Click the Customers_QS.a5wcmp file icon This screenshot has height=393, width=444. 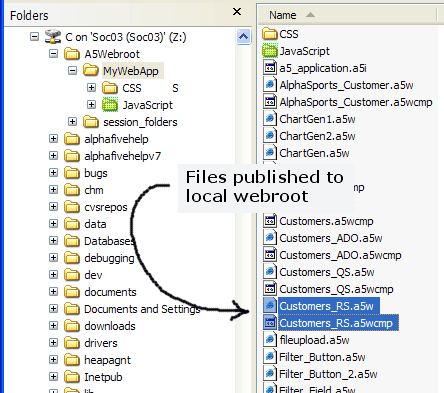(270, 289)
